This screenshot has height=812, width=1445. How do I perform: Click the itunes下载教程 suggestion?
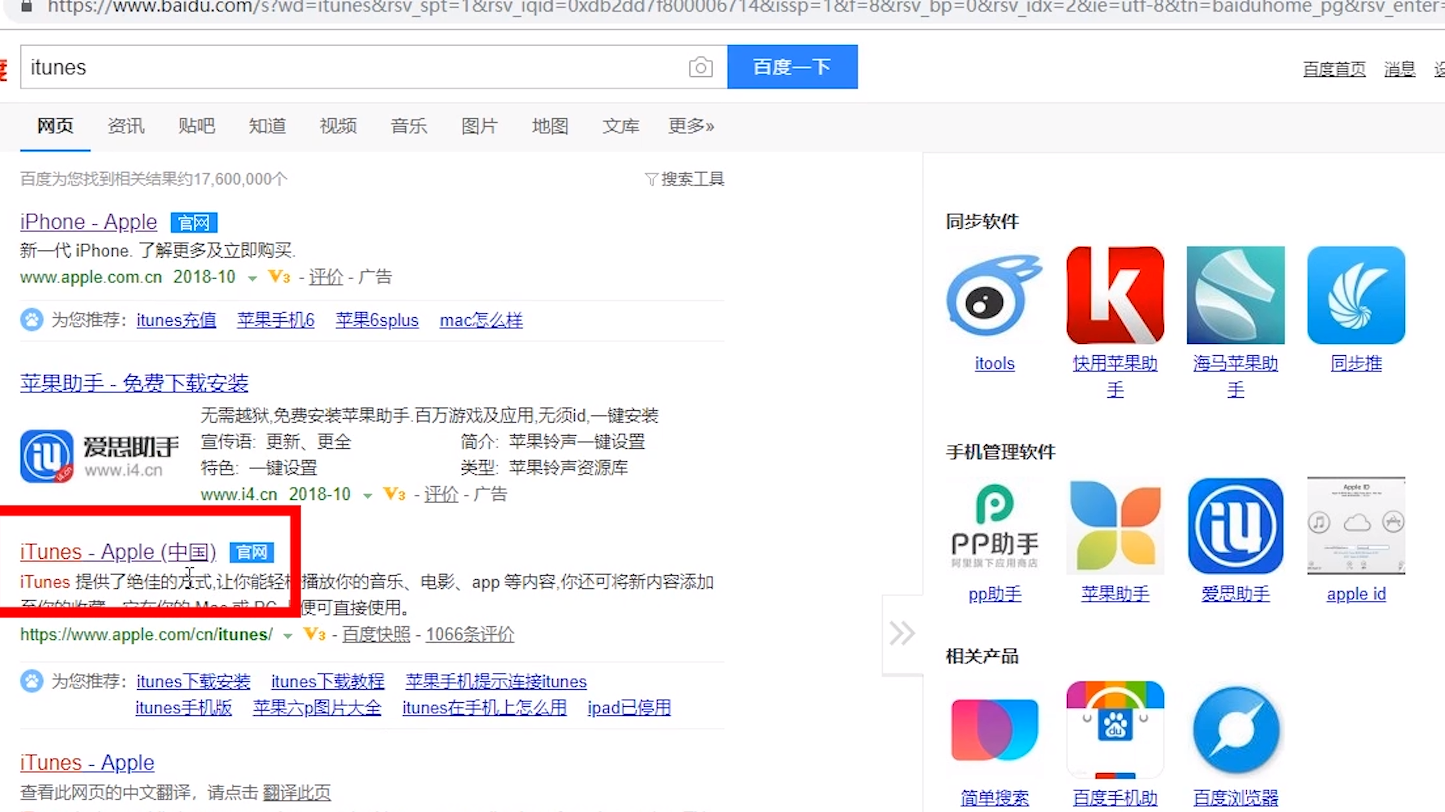tap(328, 681)
